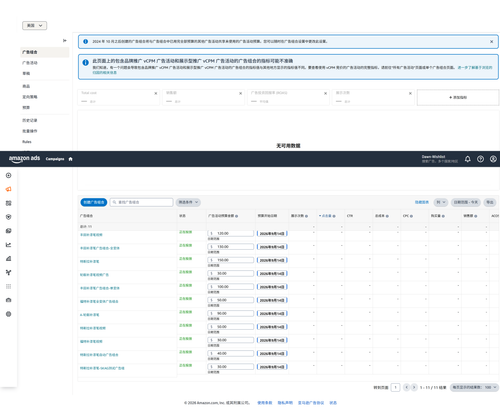Click the budget field showing 40.00
This screenshot has height=411, width=500.
[x=230, y=353]
